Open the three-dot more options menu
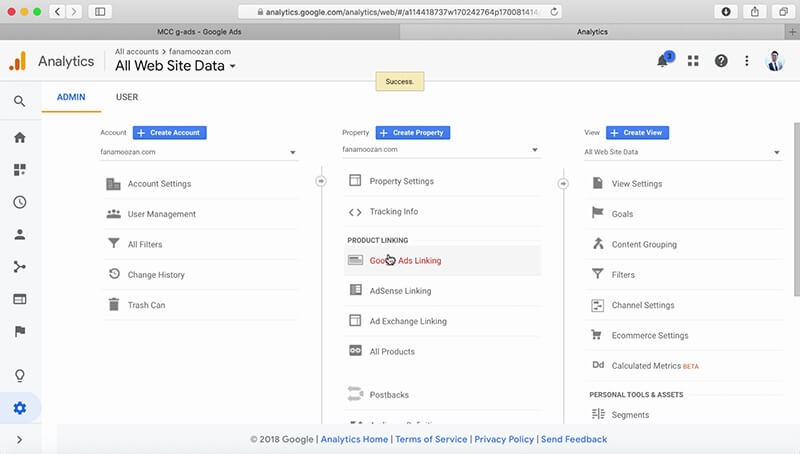The height and width of the screenshot is (454, 800). coord(746,61)
